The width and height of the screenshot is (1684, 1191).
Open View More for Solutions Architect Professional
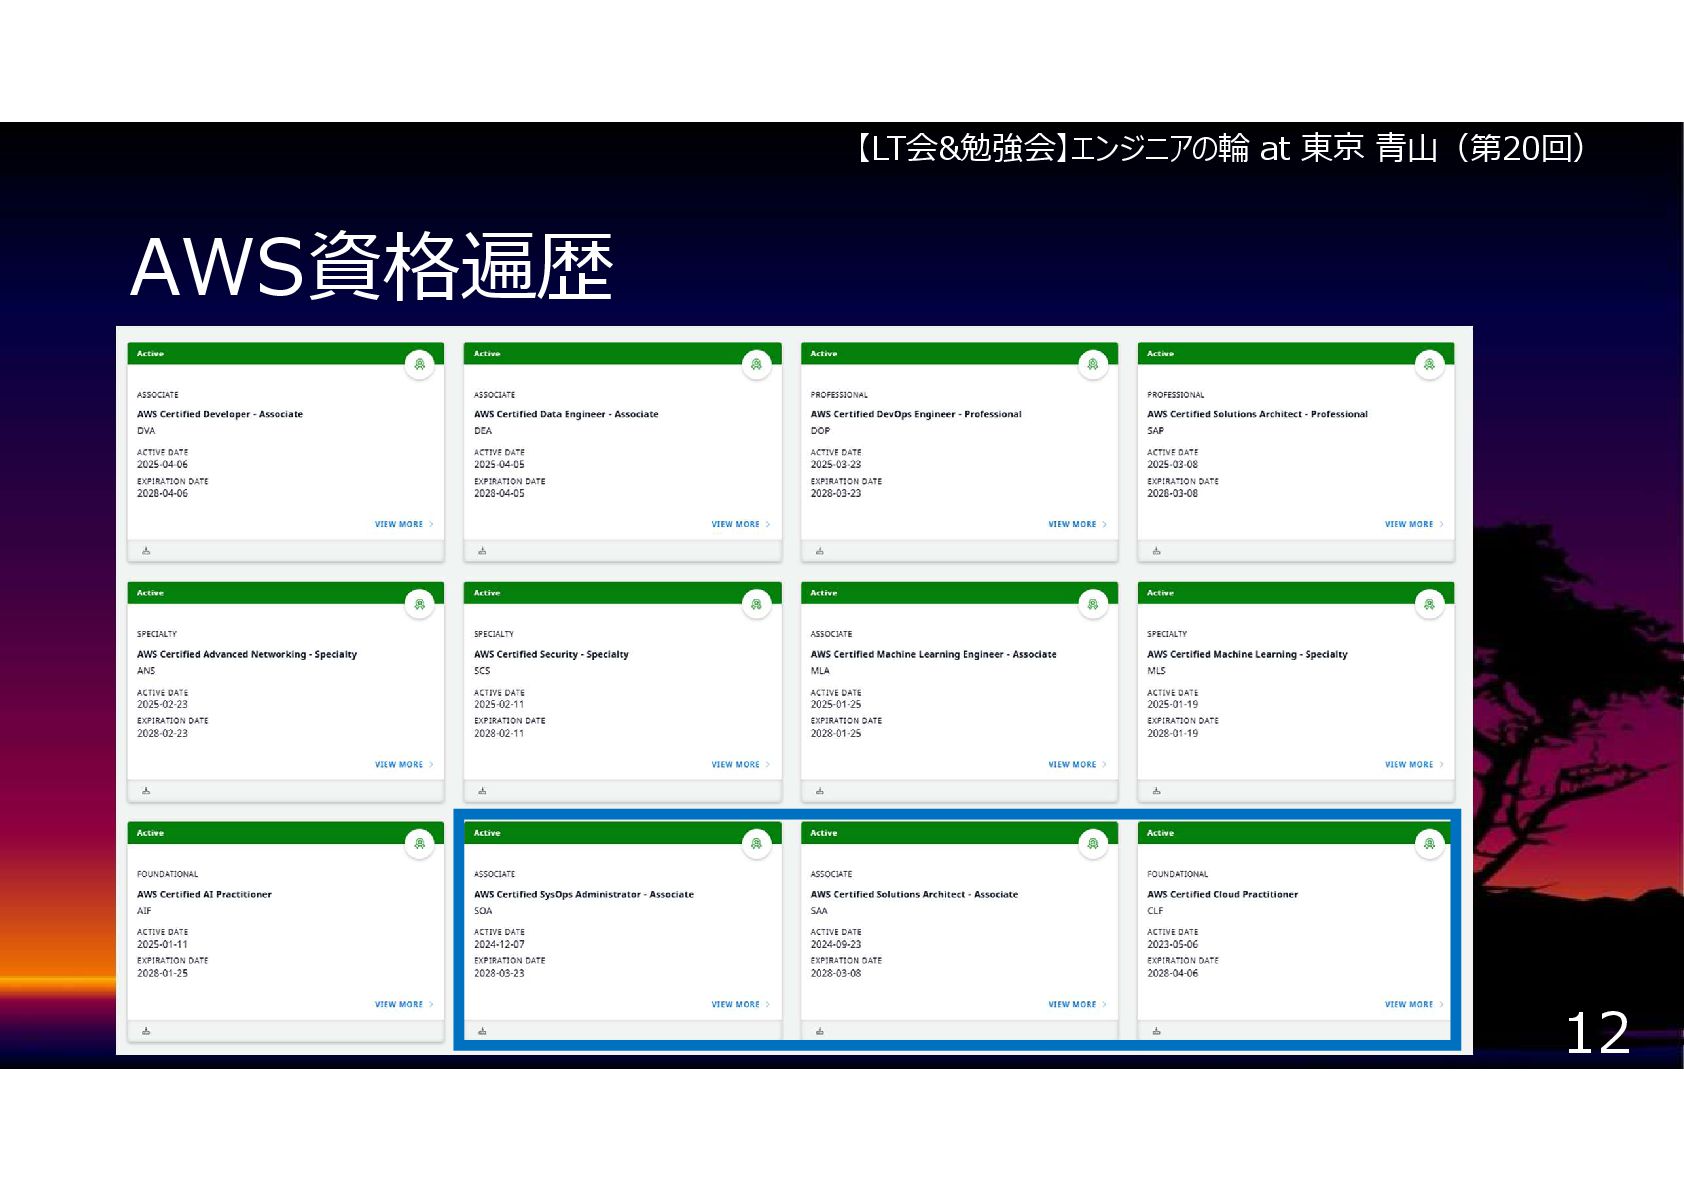coord(1414,524)
